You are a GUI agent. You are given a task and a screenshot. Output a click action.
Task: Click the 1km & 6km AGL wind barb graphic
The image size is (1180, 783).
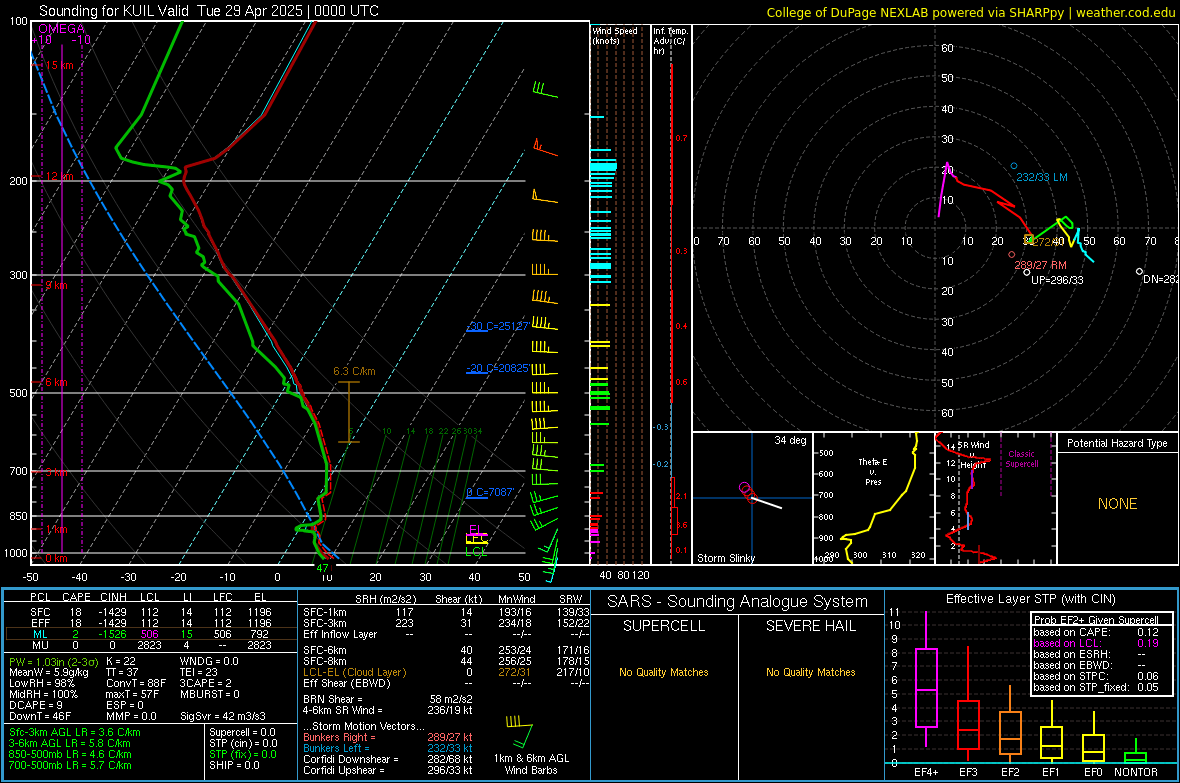click(519, 730)
